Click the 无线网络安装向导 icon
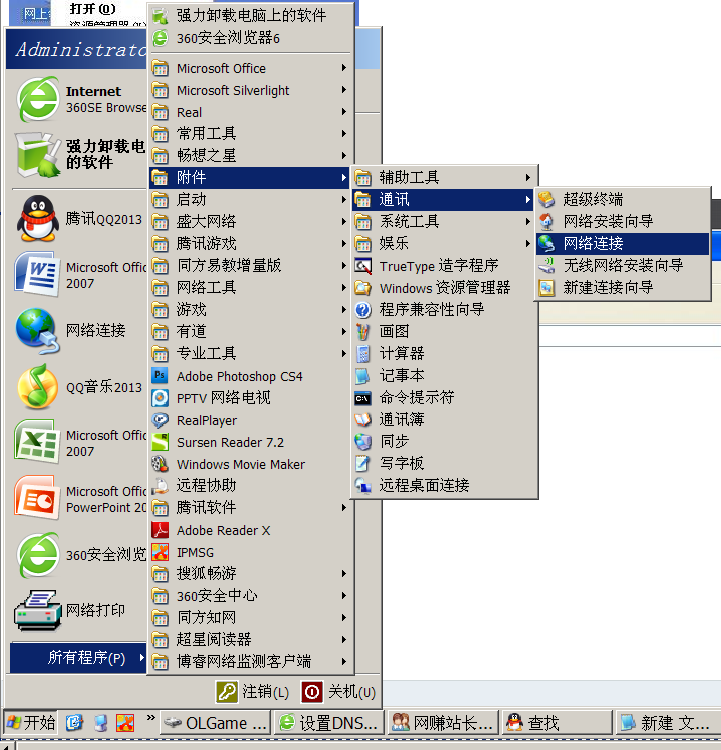The width and height of the screenshot is (721, 750). pyautogui.click(x=546, y=265)
